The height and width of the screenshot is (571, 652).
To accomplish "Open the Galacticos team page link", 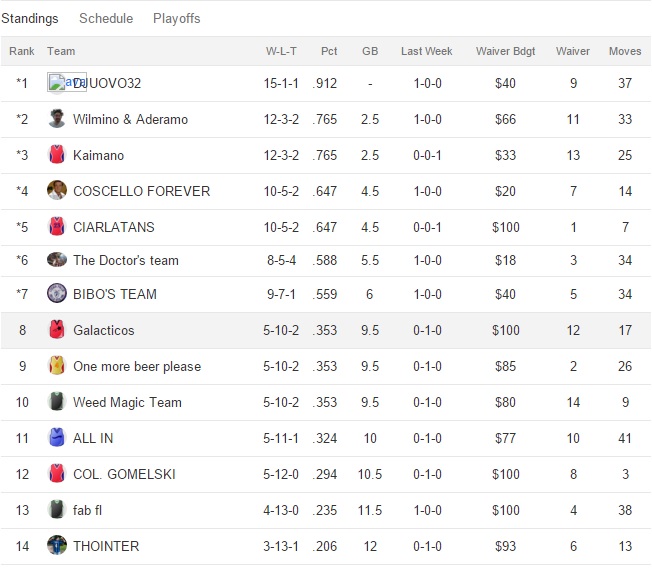I will point(103,331).
